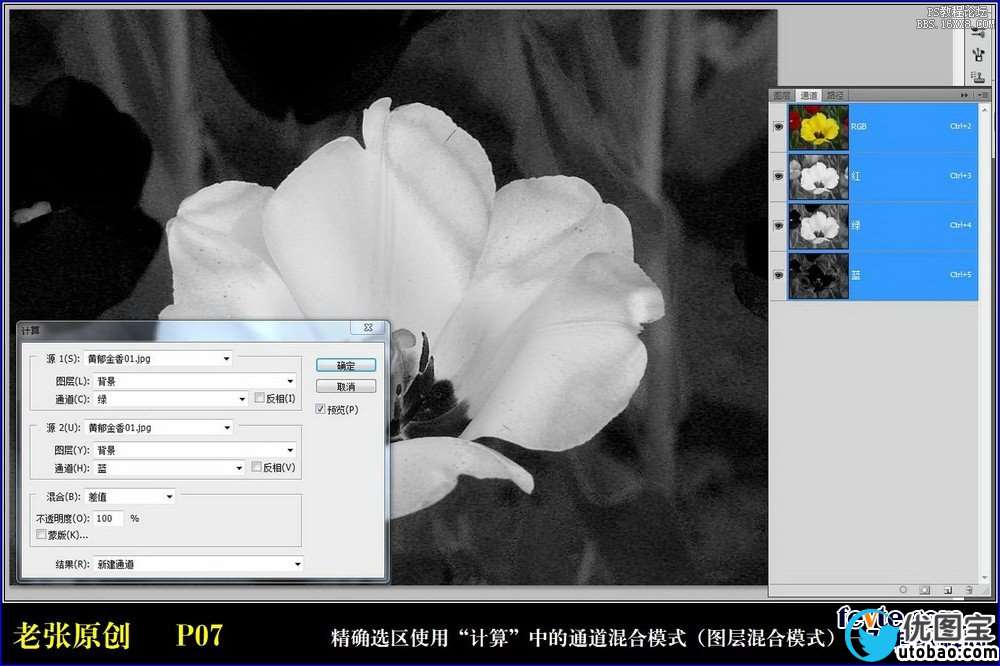Click the Cancel (取消) button
1000x666 pixels.
[x=345, y=386]
